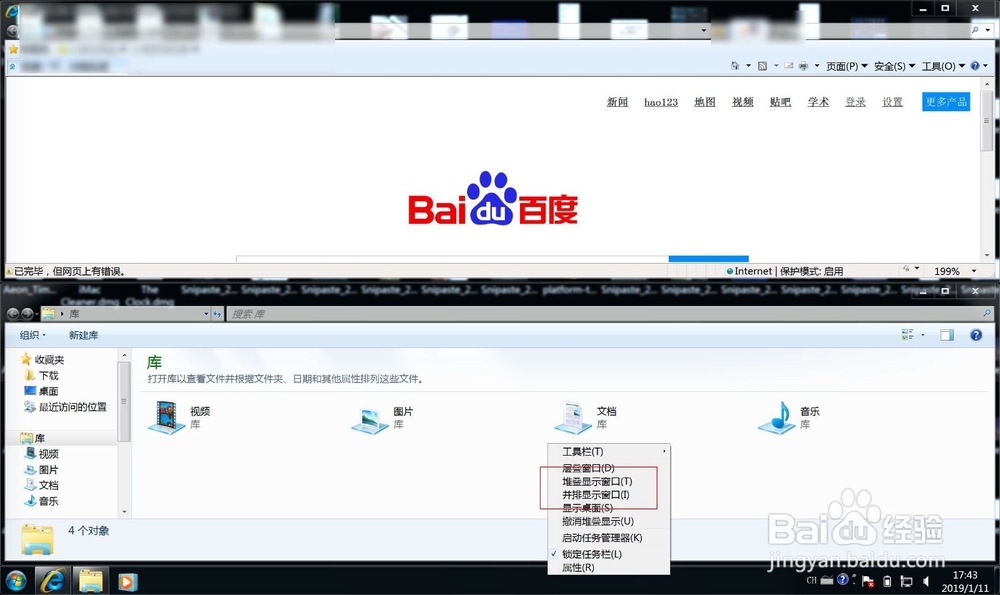Choose 启动任务管理器 to open Task Manager

coord(601,538)
